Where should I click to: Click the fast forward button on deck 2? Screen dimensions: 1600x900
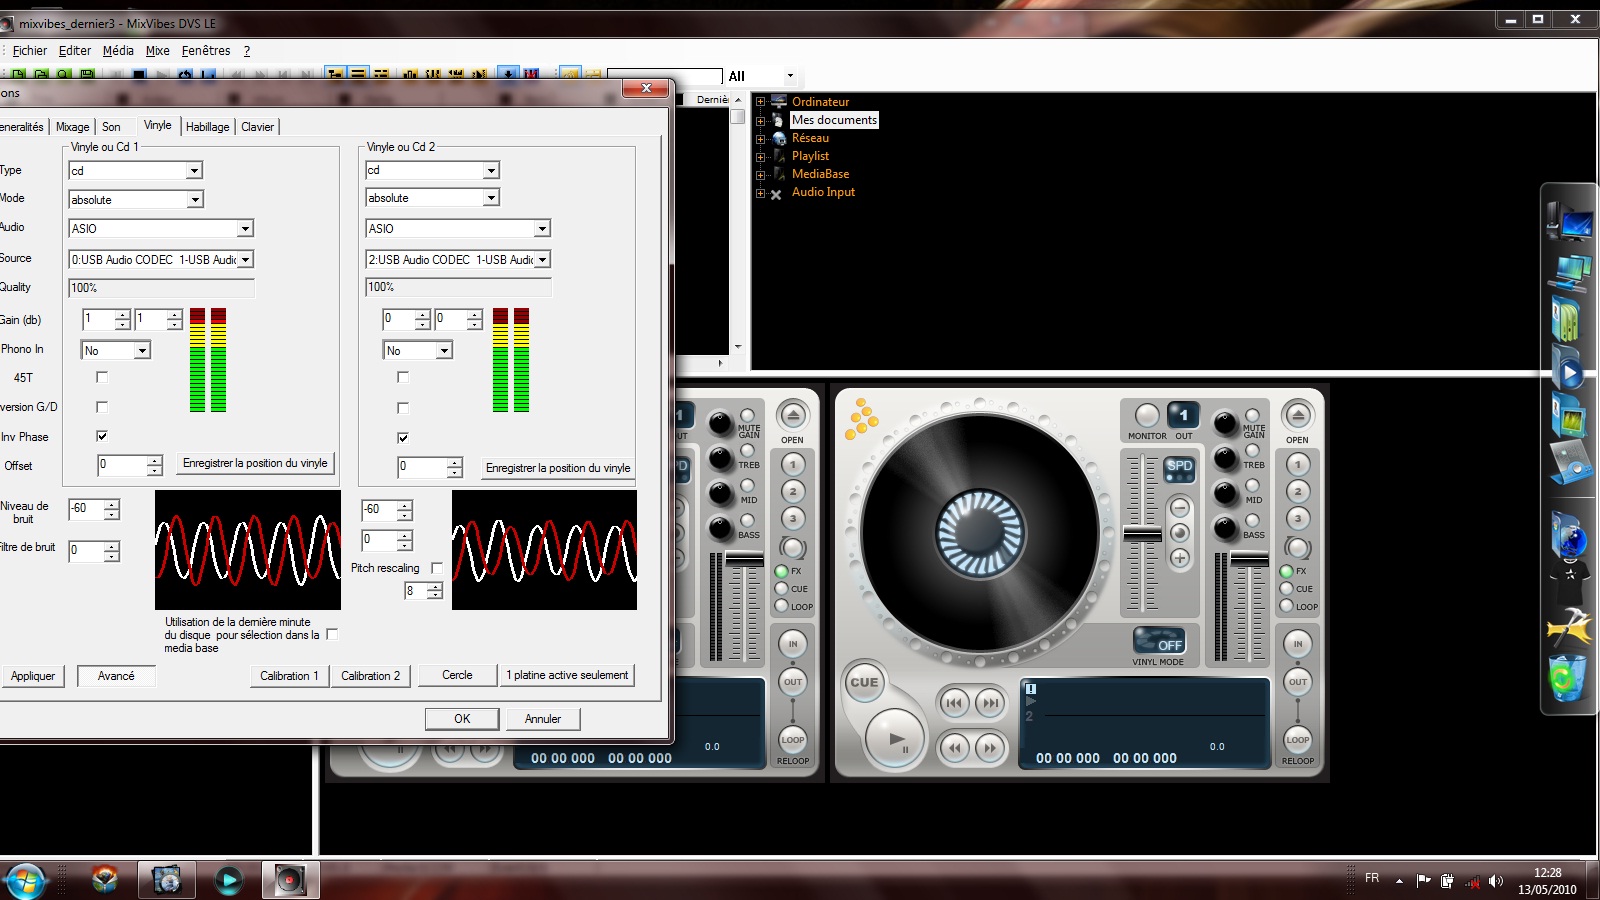coord(990,747)
